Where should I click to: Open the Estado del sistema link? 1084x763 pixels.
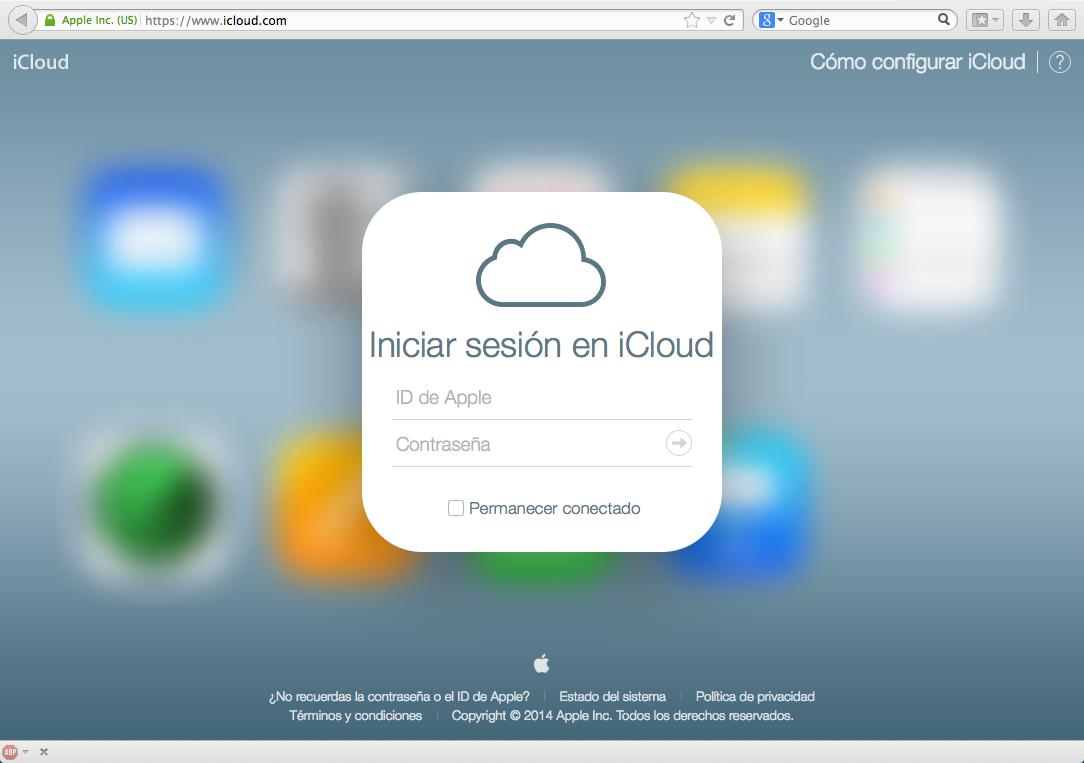click(613, 696)
